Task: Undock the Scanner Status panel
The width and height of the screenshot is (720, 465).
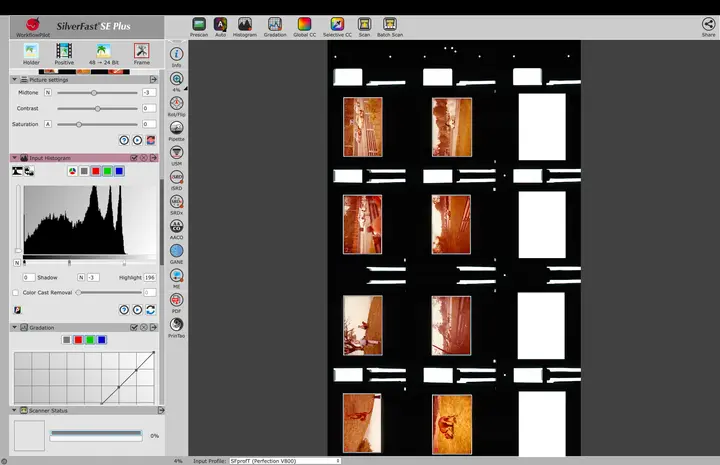Action: point(161,410)
